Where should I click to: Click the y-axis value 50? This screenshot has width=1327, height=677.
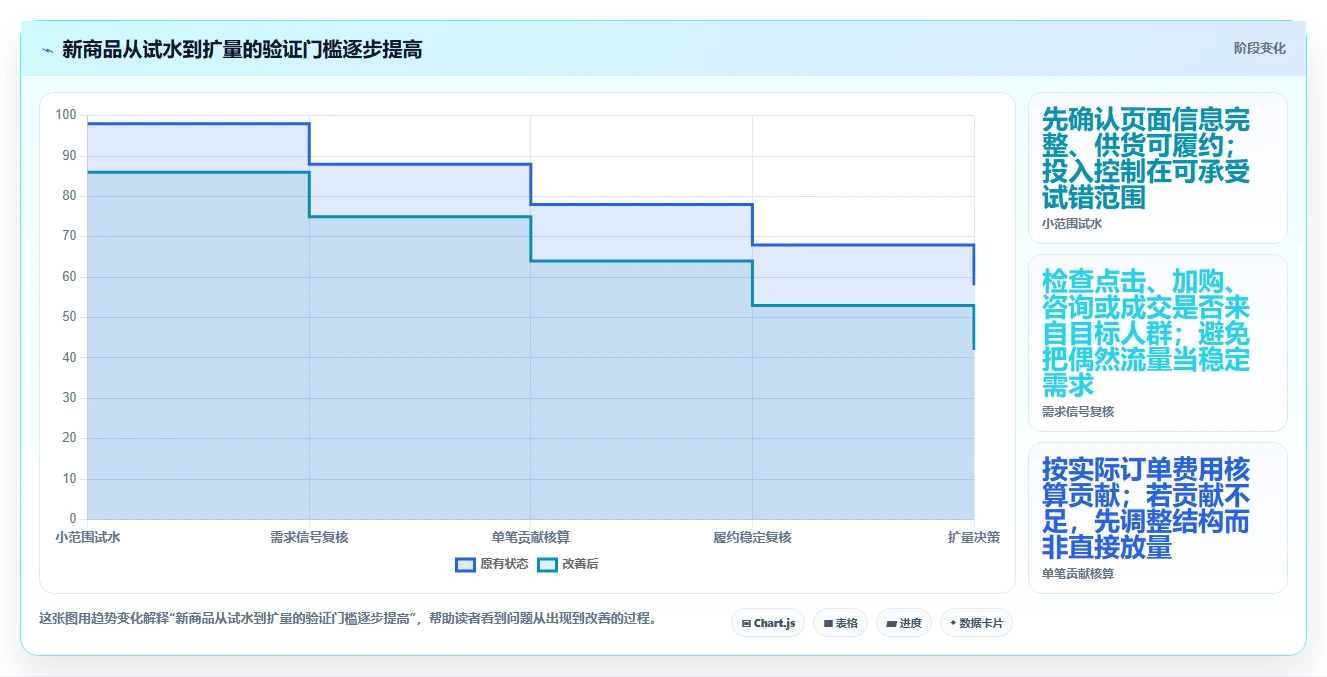tap(69, 317)
